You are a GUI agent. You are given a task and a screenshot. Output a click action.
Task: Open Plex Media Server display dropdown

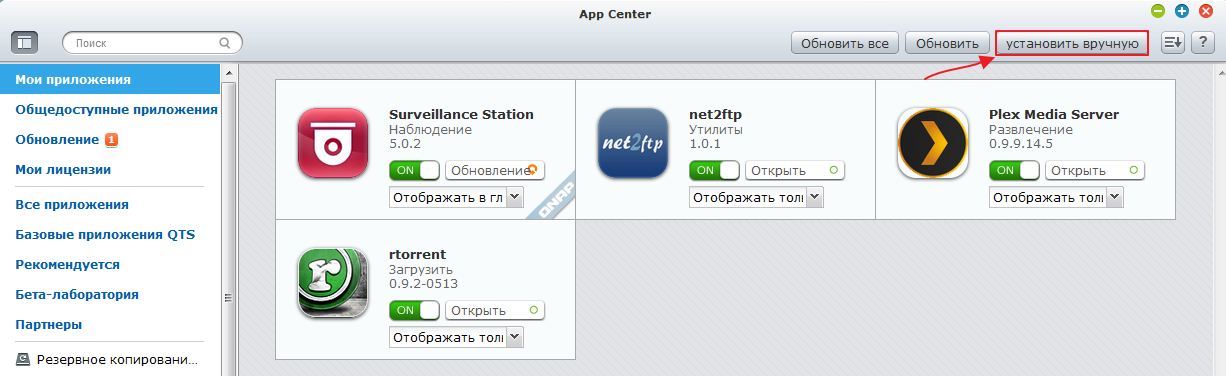1056,197
